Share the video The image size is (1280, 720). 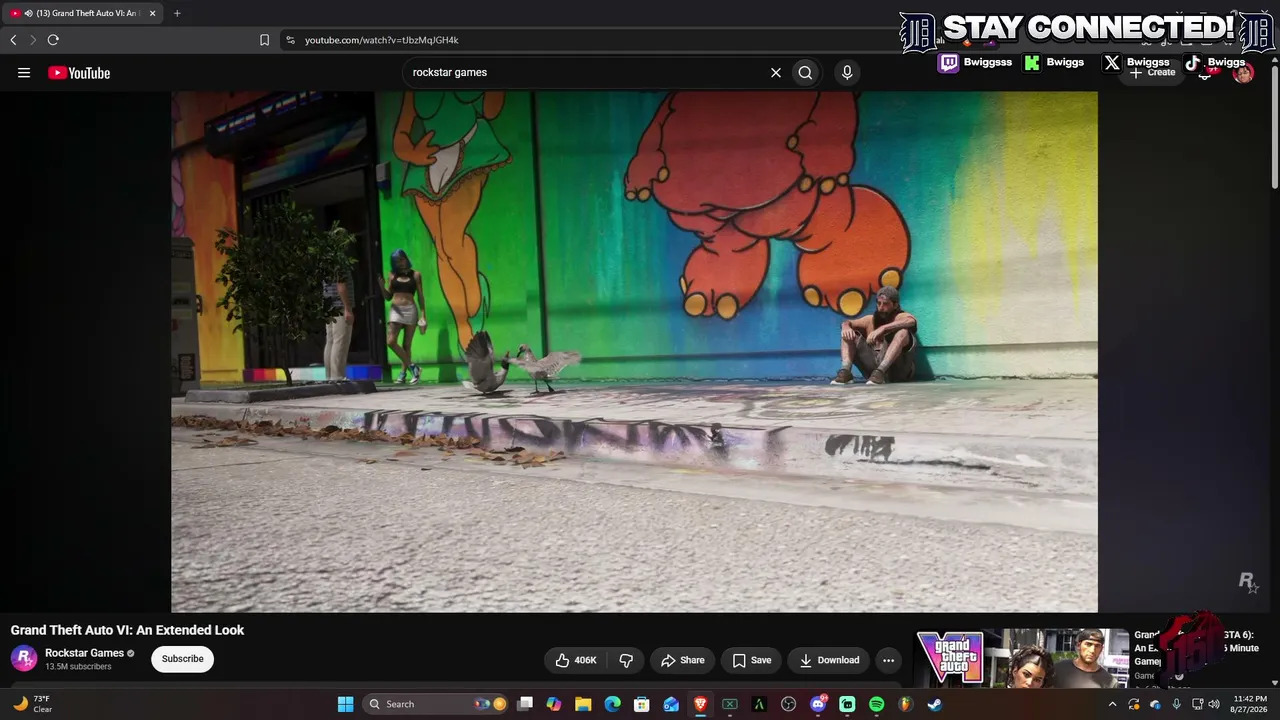pos(682,660)
